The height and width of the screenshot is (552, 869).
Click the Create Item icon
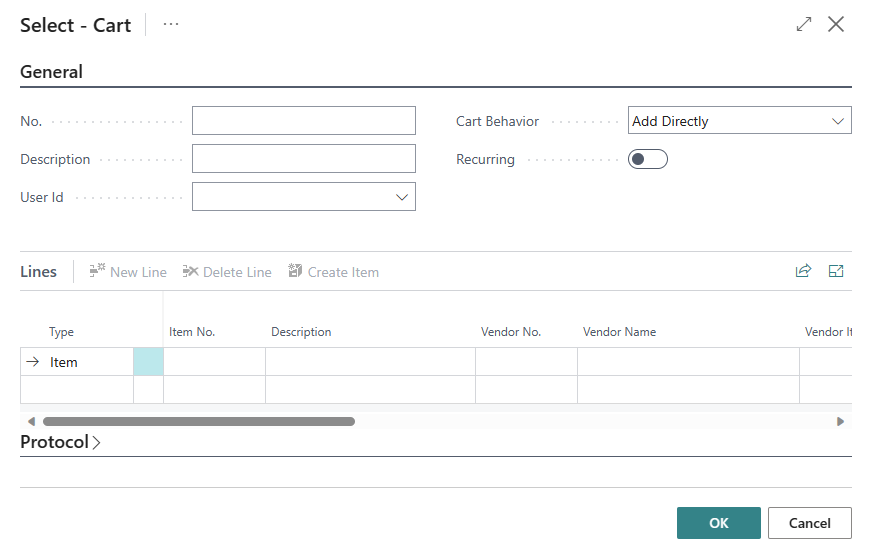(x=295, y=271)
